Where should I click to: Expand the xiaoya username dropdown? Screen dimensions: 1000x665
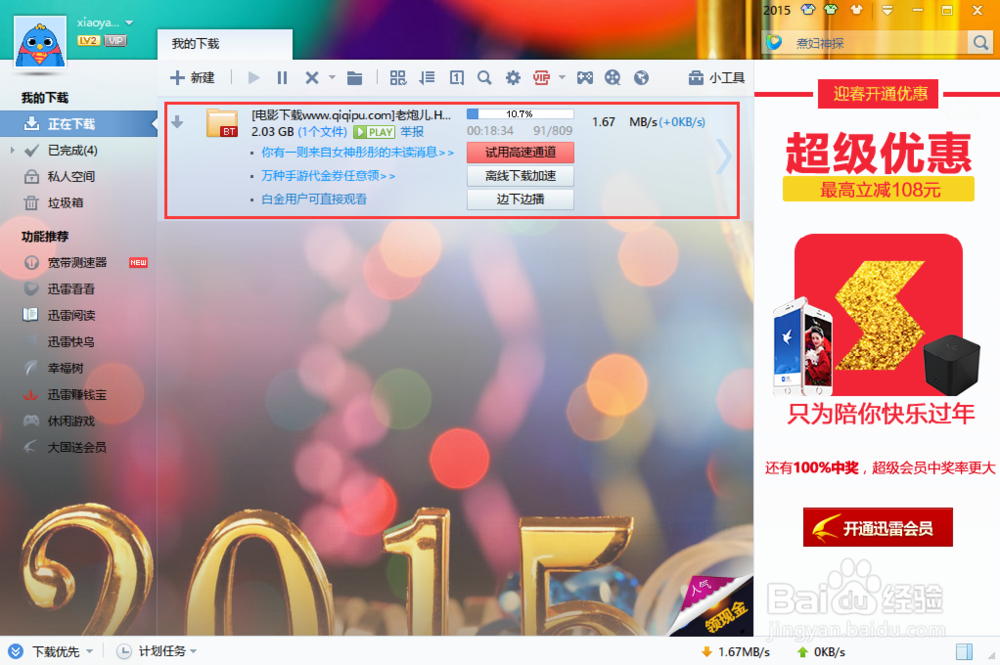(129, 22)
